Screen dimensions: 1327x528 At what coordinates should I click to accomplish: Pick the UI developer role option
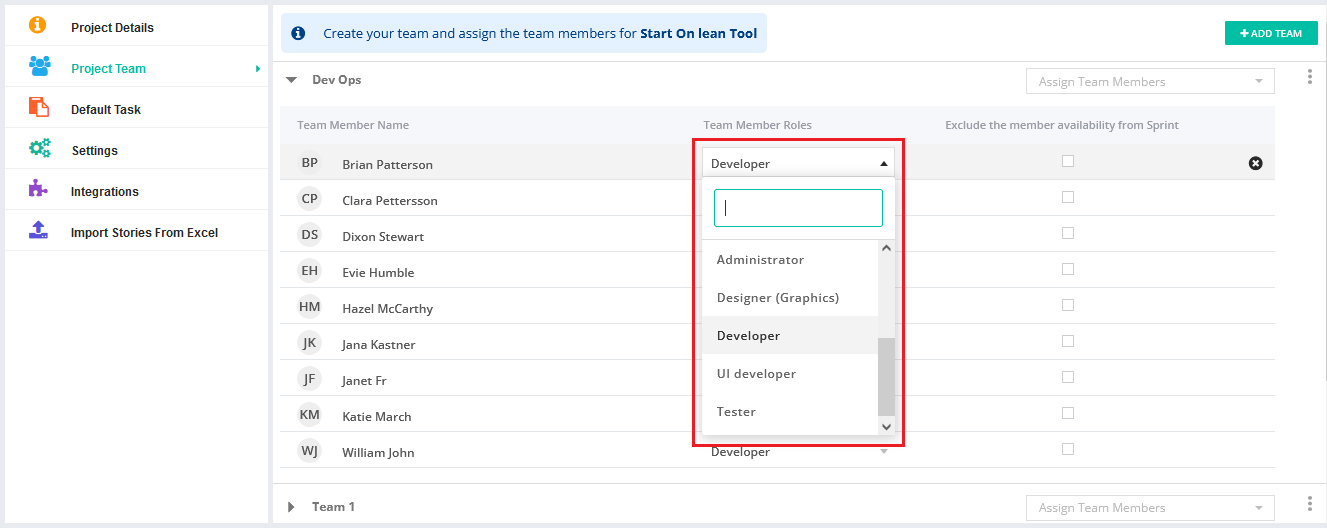[x=790, y=374]
